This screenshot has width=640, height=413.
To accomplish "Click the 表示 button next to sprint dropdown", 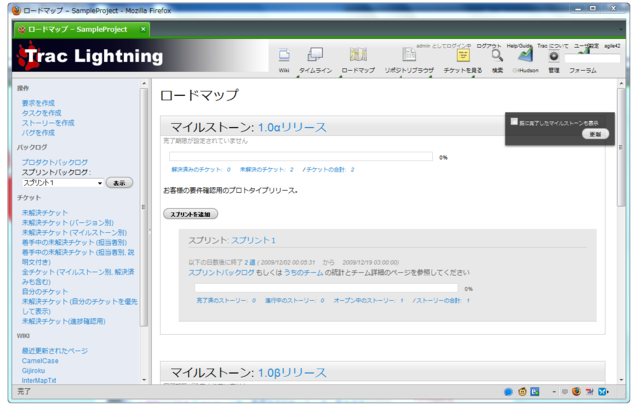I will [119, 183].
